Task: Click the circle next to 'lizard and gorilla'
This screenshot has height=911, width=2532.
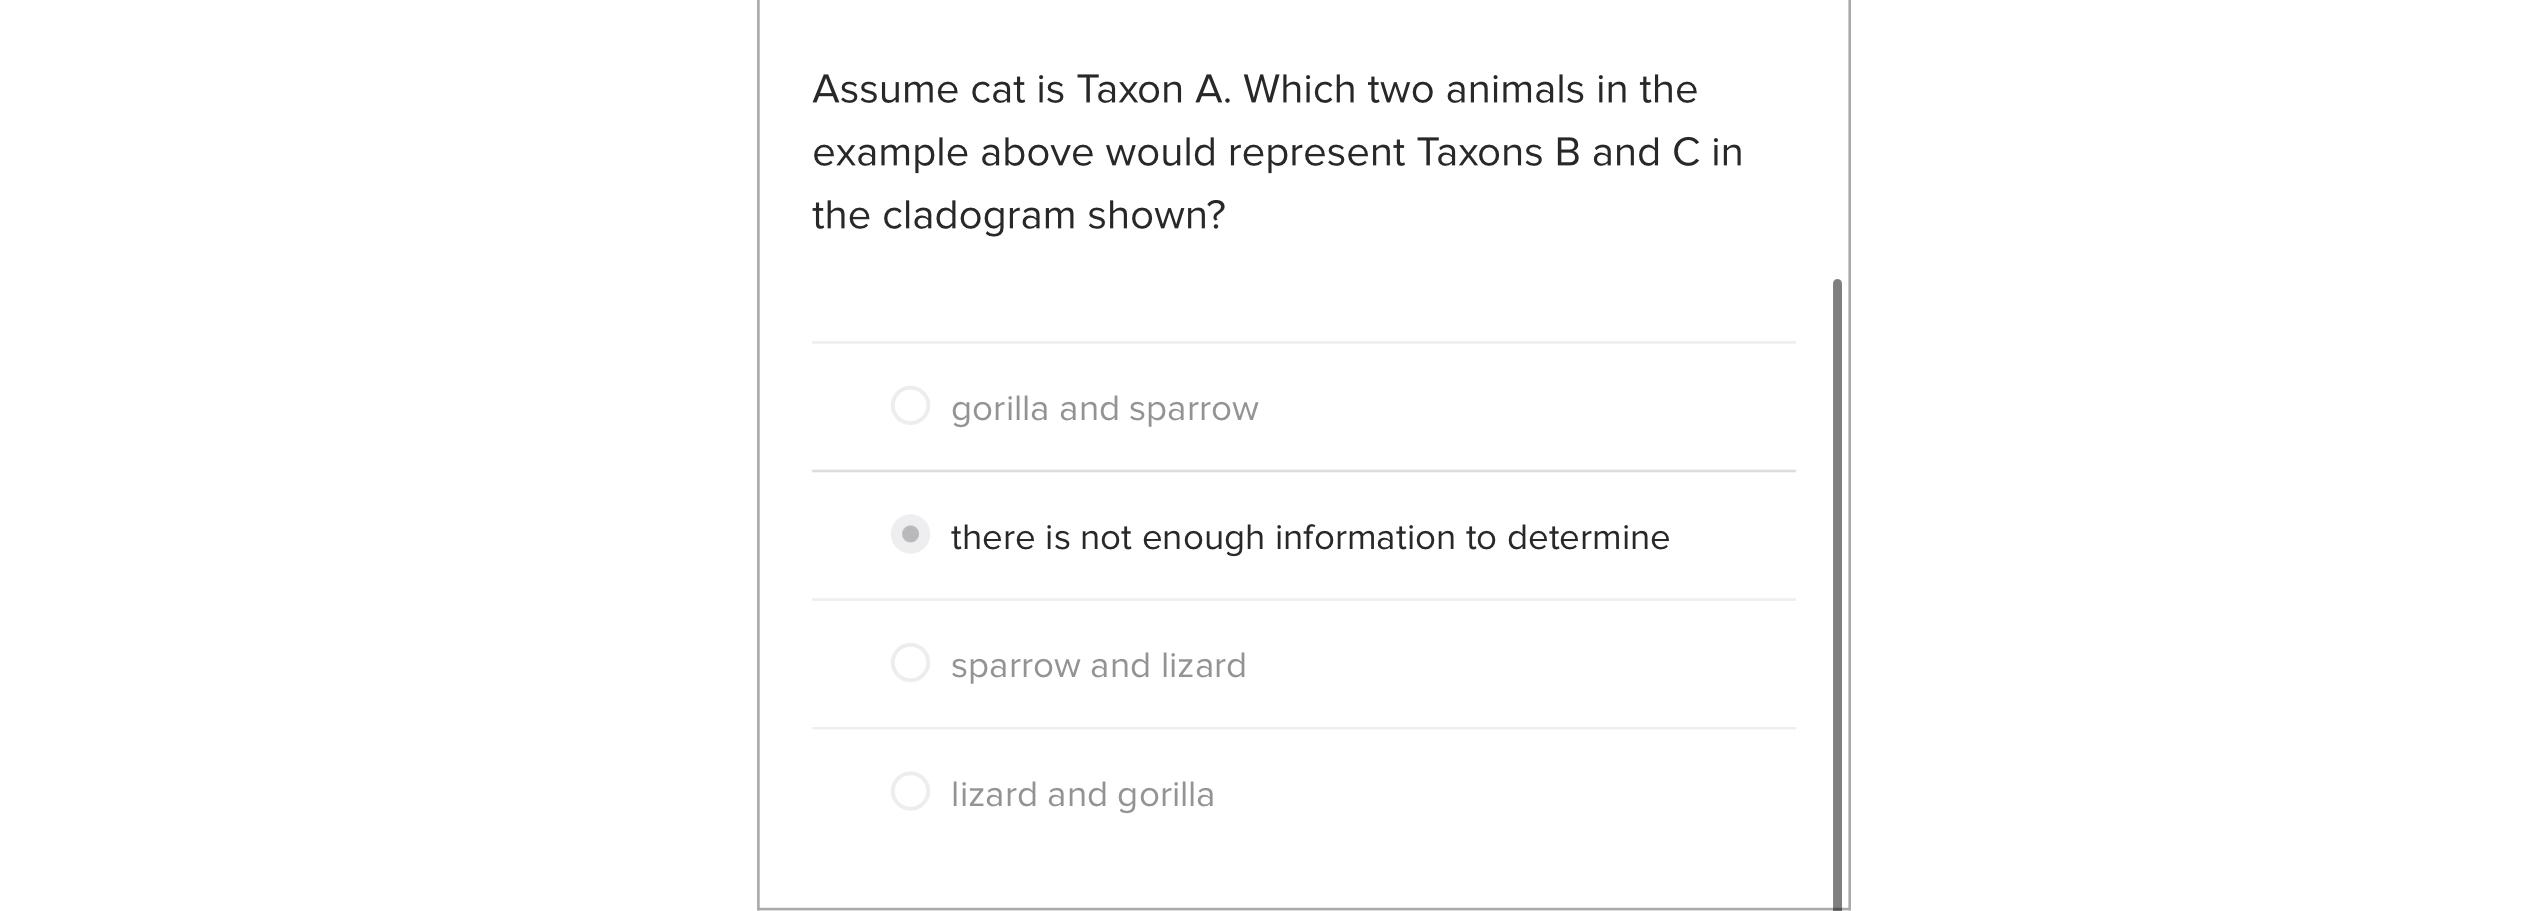Action: point(910,793)
